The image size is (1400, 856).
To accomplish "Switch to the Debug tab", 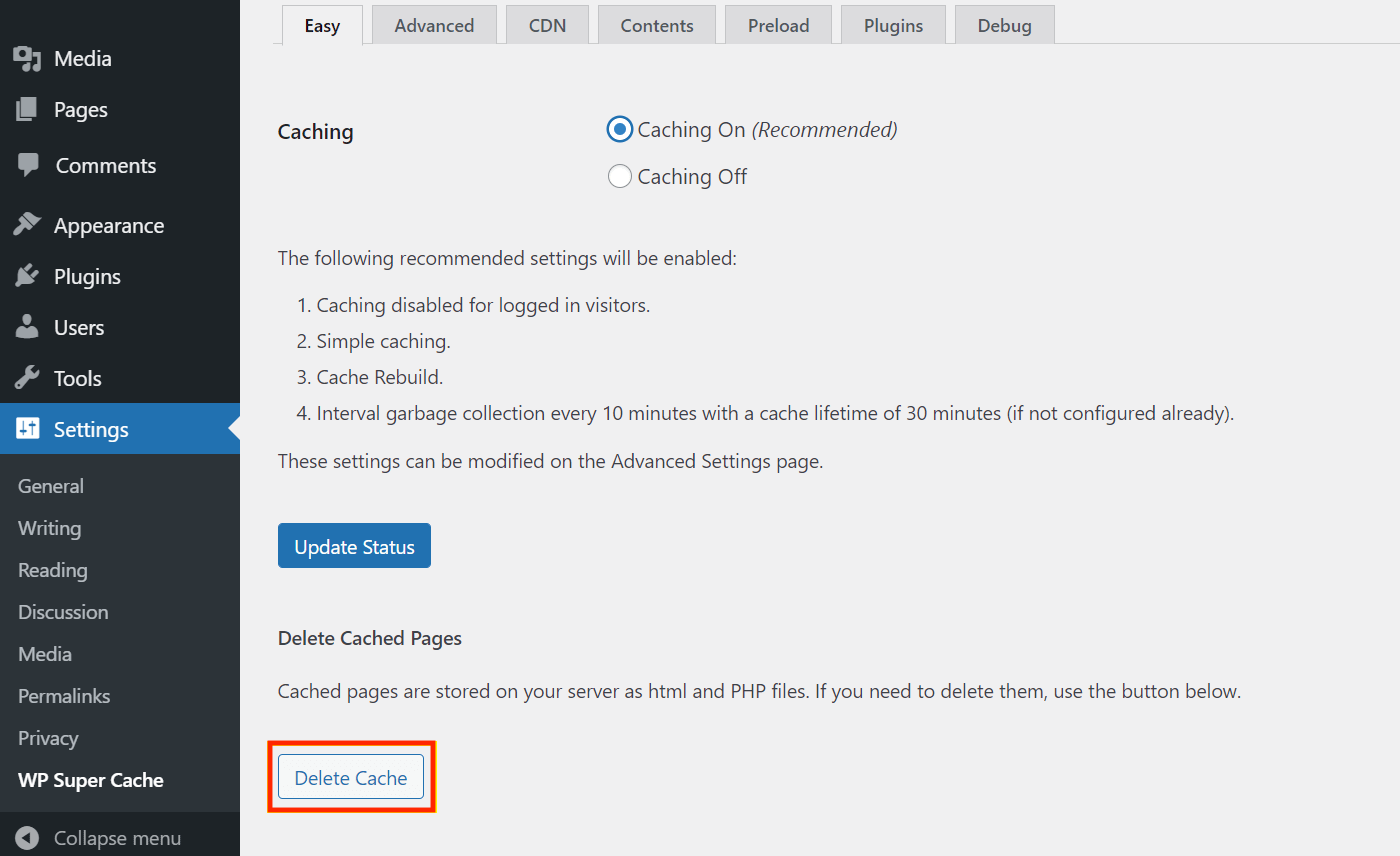I will tap(1004, 26).
